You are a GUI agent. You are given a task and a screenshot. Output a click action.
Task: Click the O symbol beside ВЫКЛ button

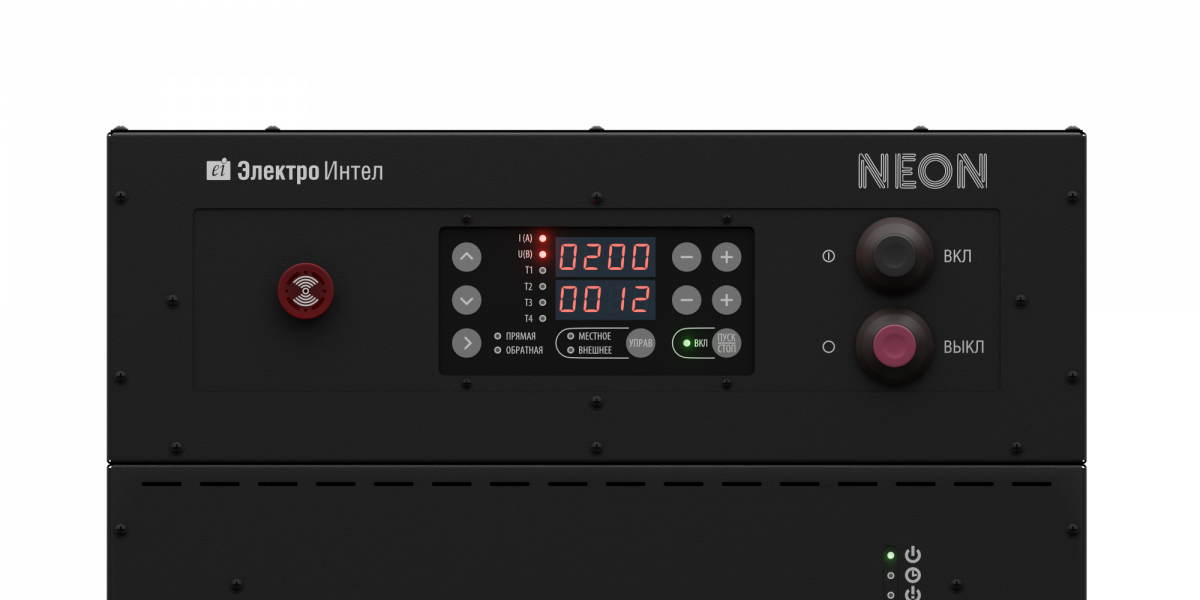point(828,347)
